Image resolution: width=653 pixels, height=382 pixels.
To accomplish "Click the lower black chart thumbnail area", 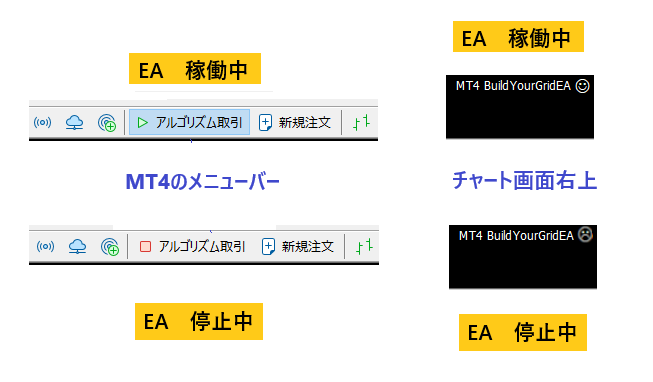I will (x=523, y=257).
